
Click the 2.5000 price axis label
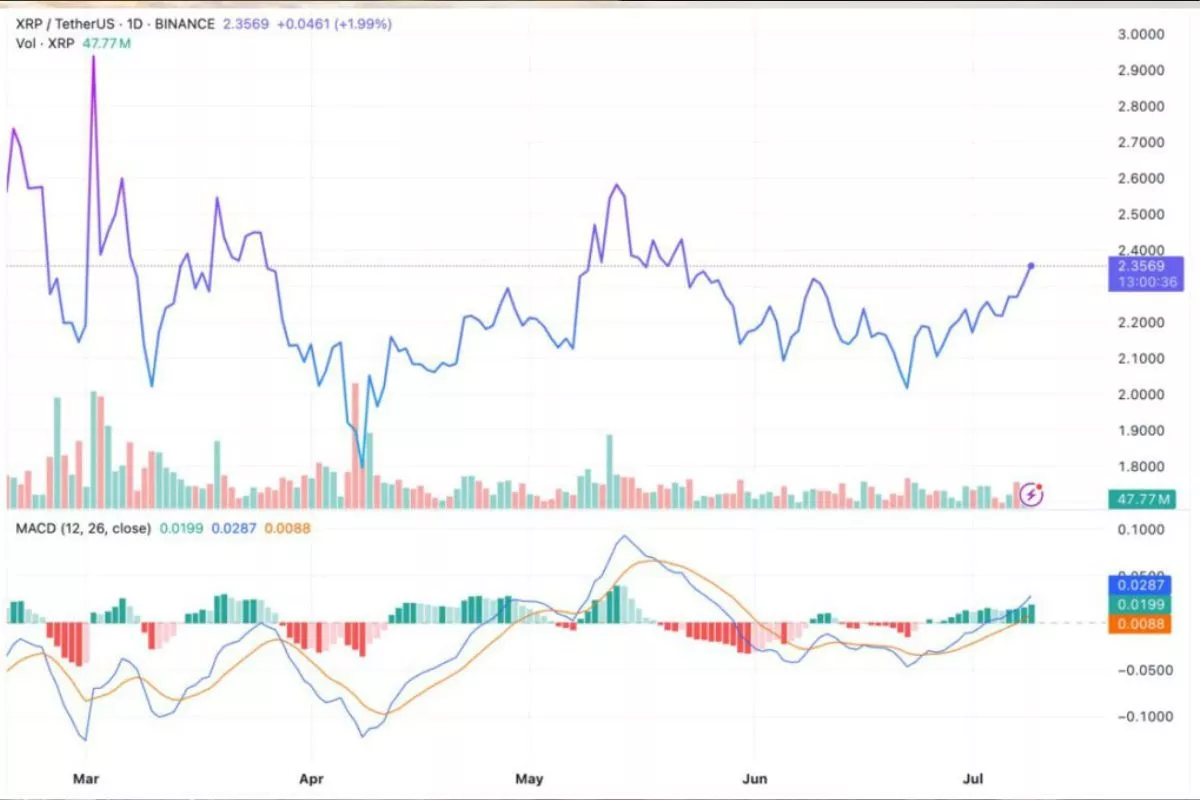click(x=1143, y=214)
